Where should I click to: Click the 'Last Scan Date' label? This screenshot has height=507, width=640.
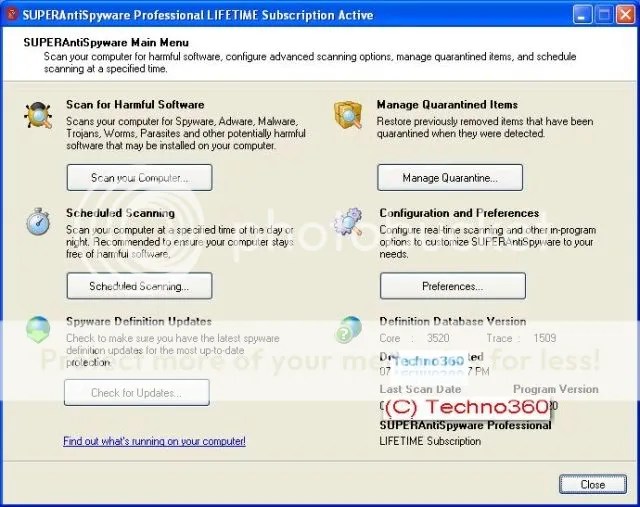point(420,389)
